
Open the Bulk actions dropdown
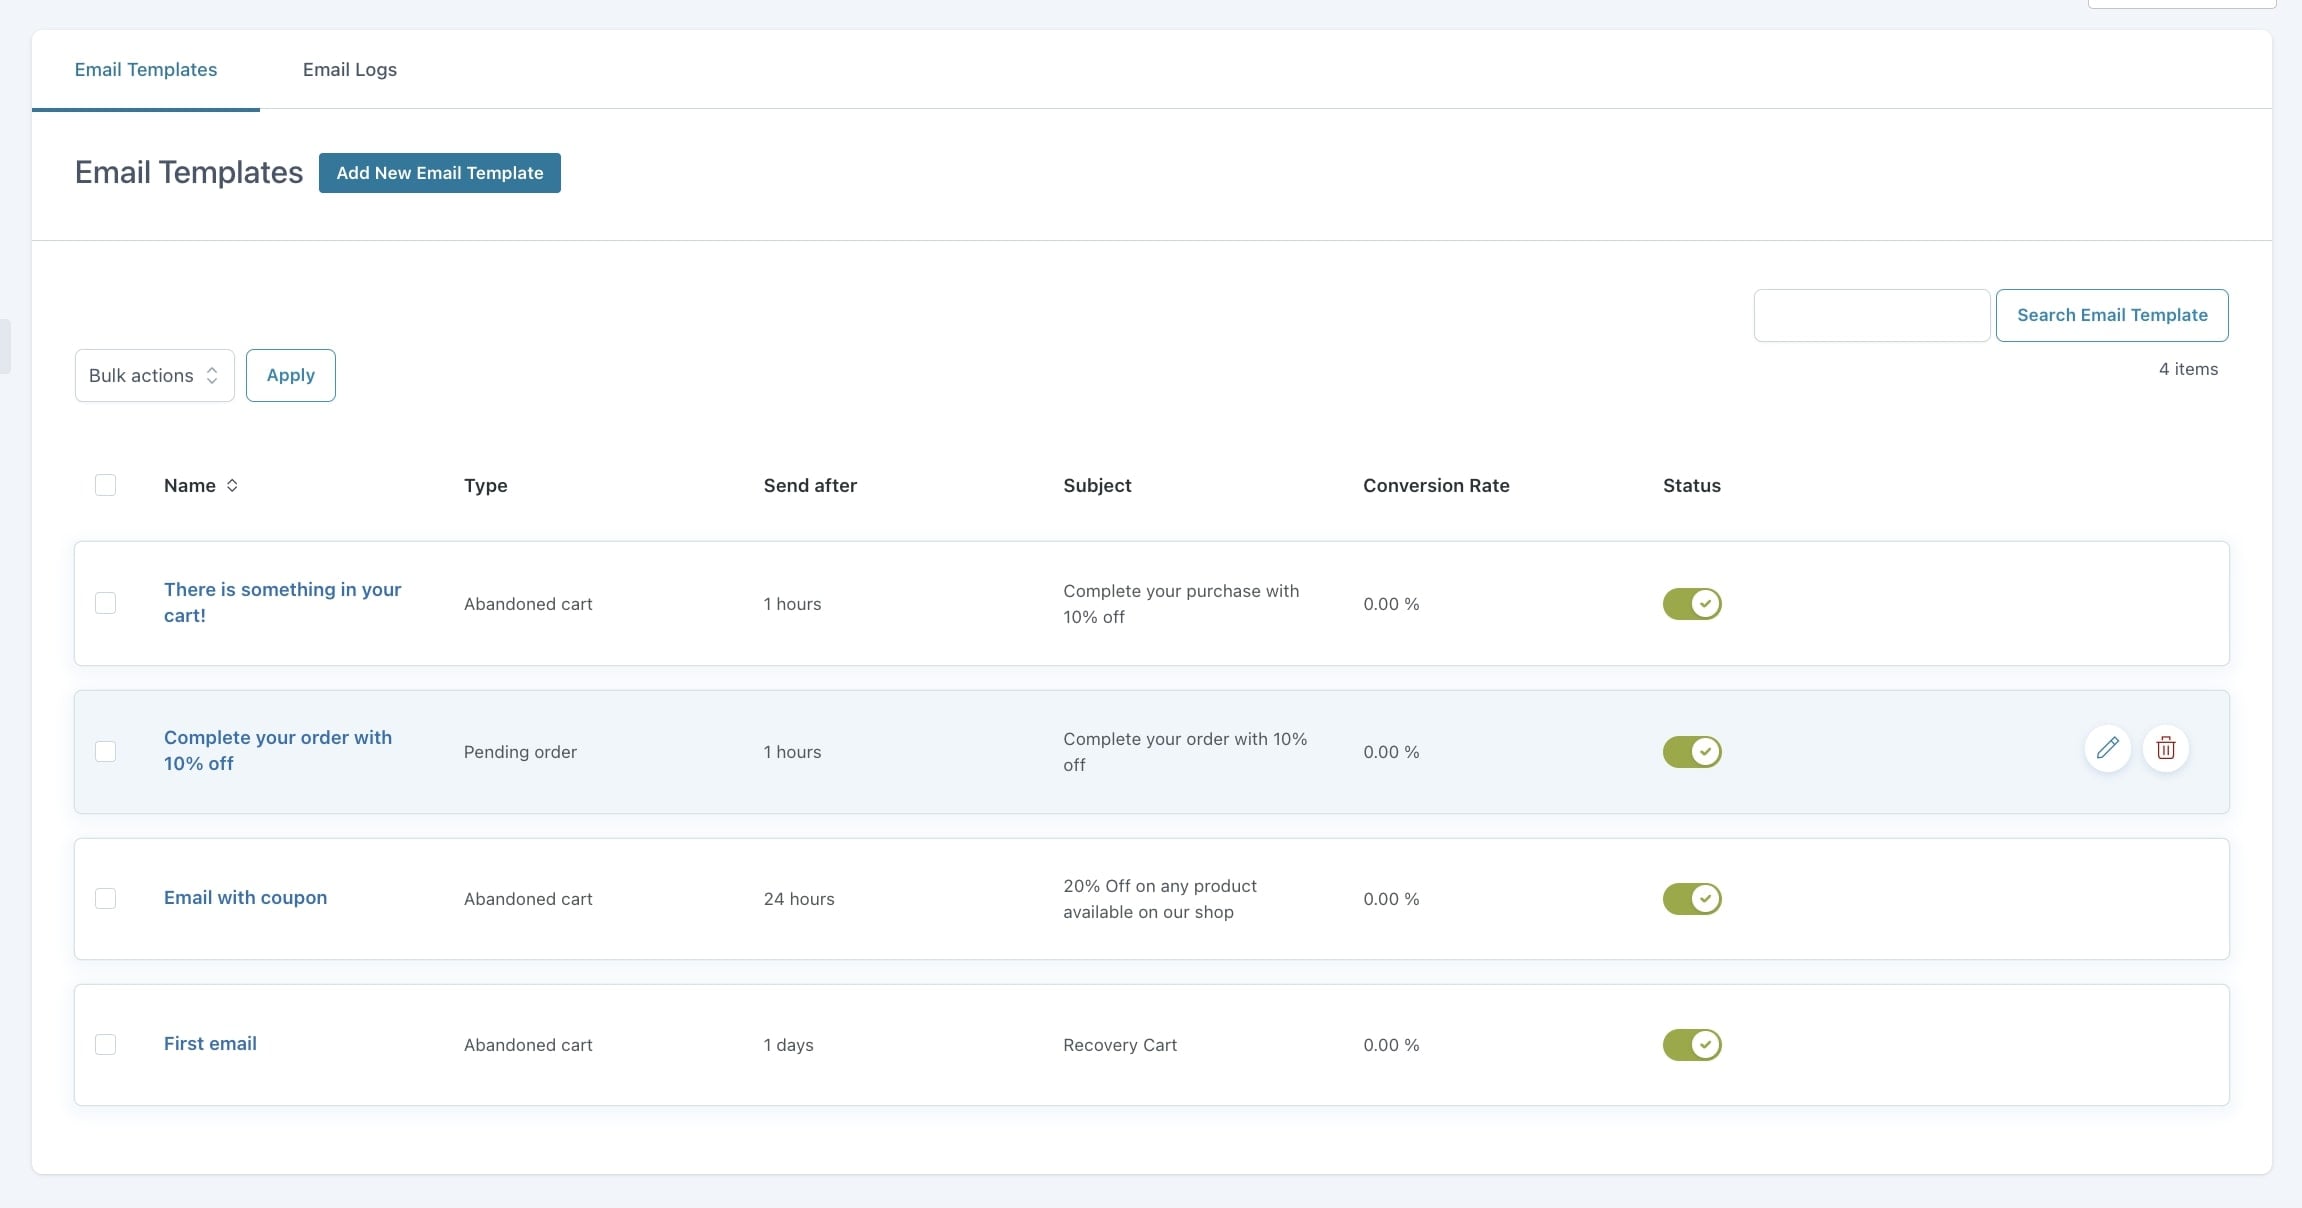coord(154,375)
